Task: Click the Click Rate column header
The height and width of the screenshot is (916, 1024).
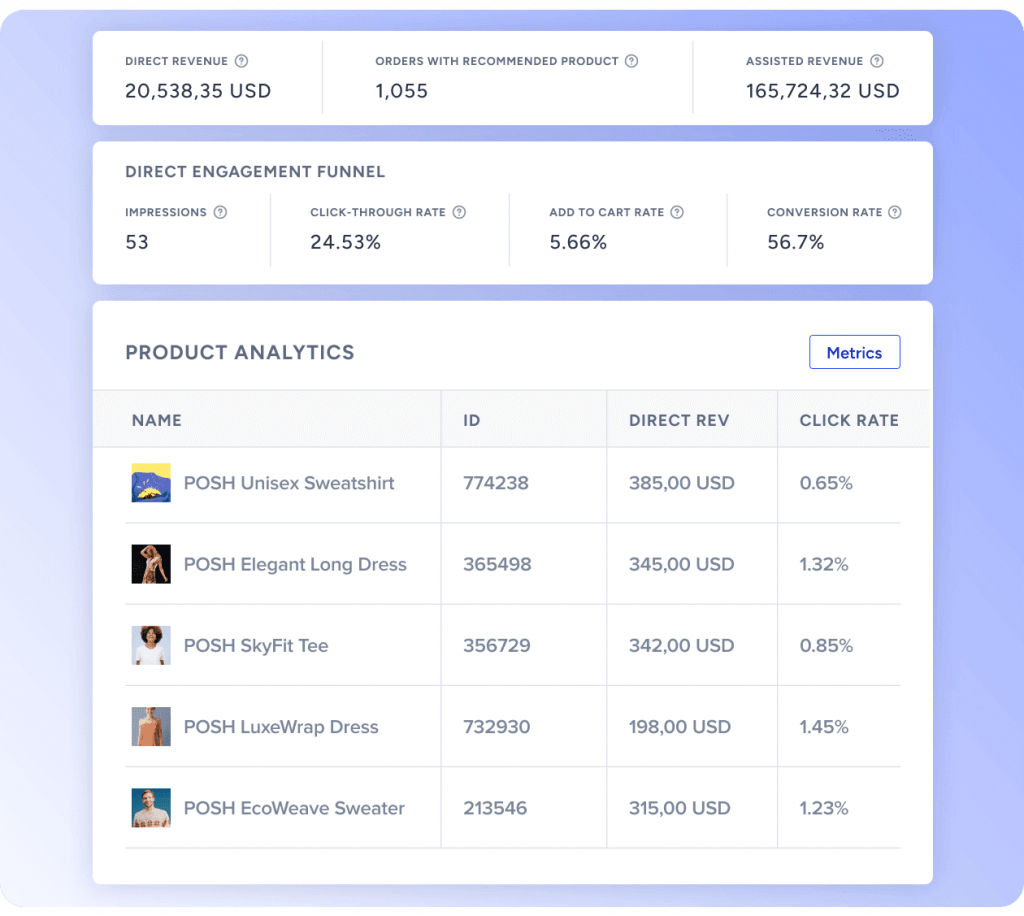Action: coord(848,419)
